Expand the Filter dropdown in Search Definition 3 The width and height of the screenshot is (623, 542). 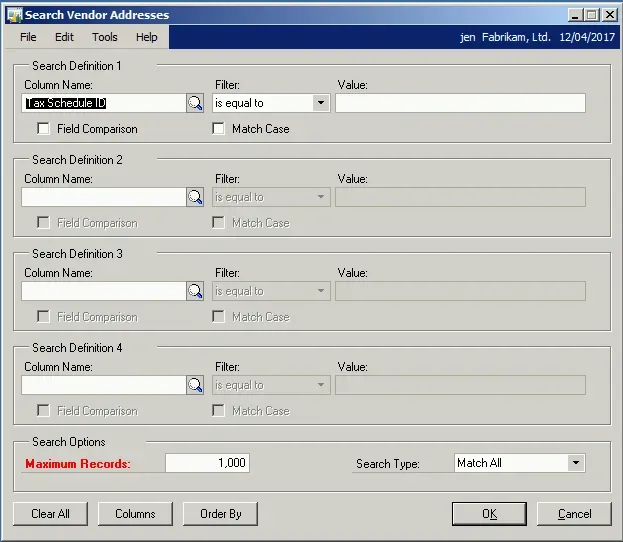pyautogui.click(x=321, y=291)
